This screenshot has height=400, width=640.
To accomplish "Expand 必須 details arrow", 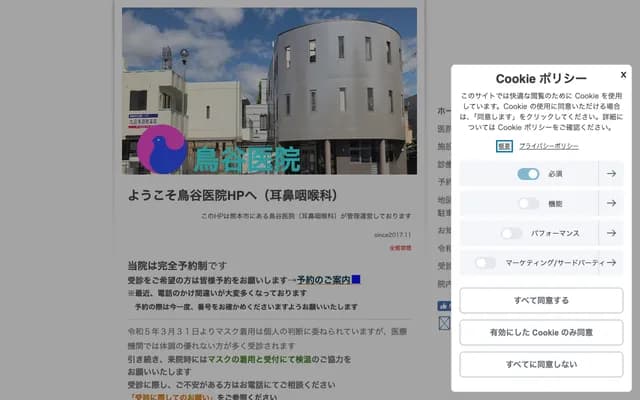I will tap(611, 173).
